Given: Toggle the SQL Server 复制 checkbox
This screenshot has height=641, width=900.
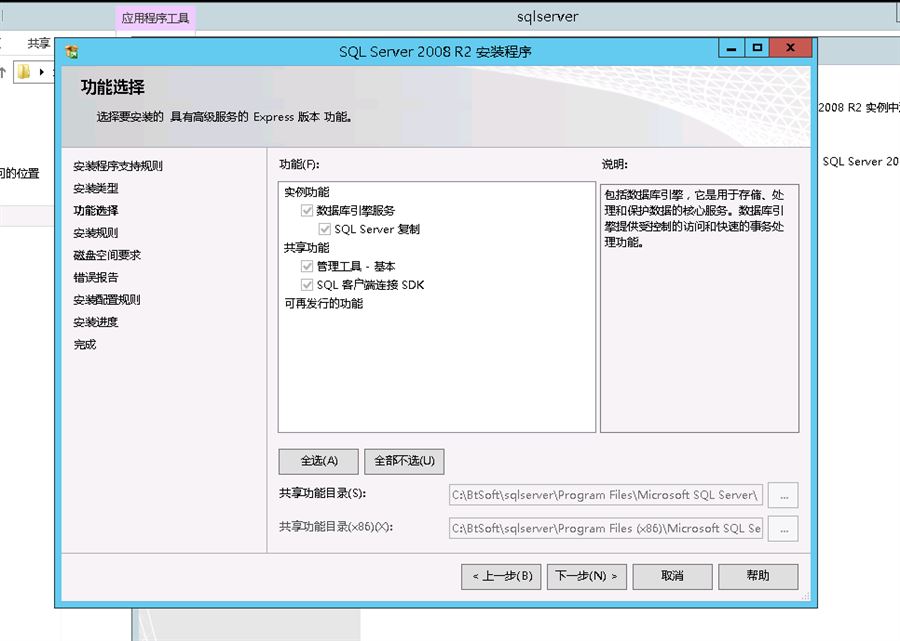Looking at the screenshot, I should click(x=325, y=229).
